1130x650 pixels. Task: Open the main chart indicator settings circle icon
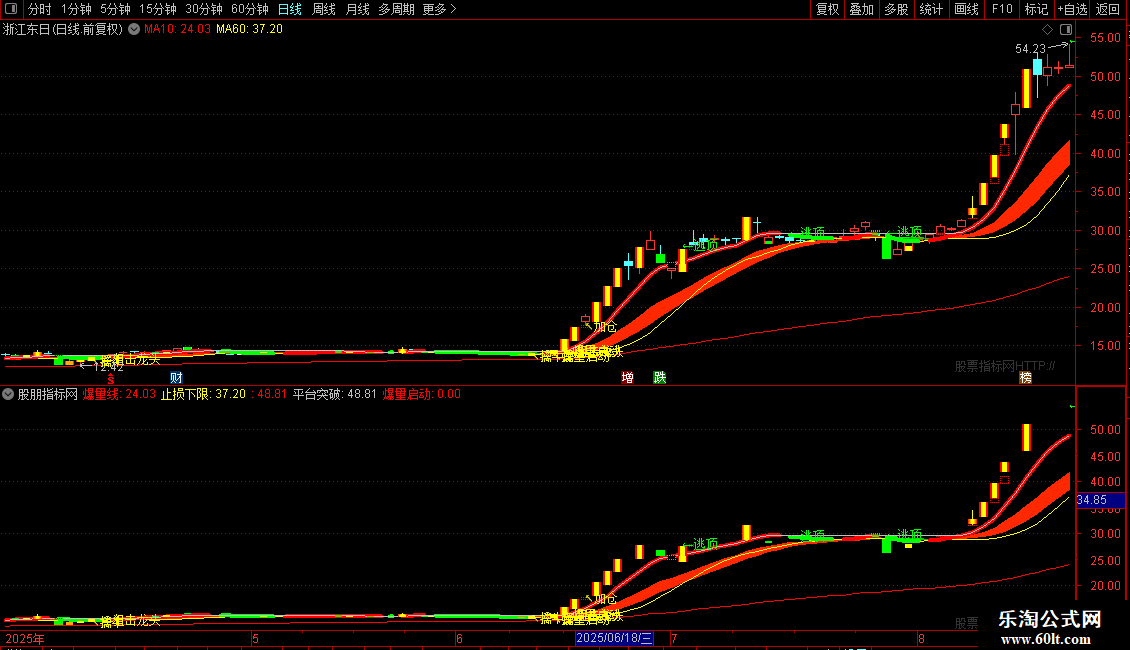(x=134, y=29)
